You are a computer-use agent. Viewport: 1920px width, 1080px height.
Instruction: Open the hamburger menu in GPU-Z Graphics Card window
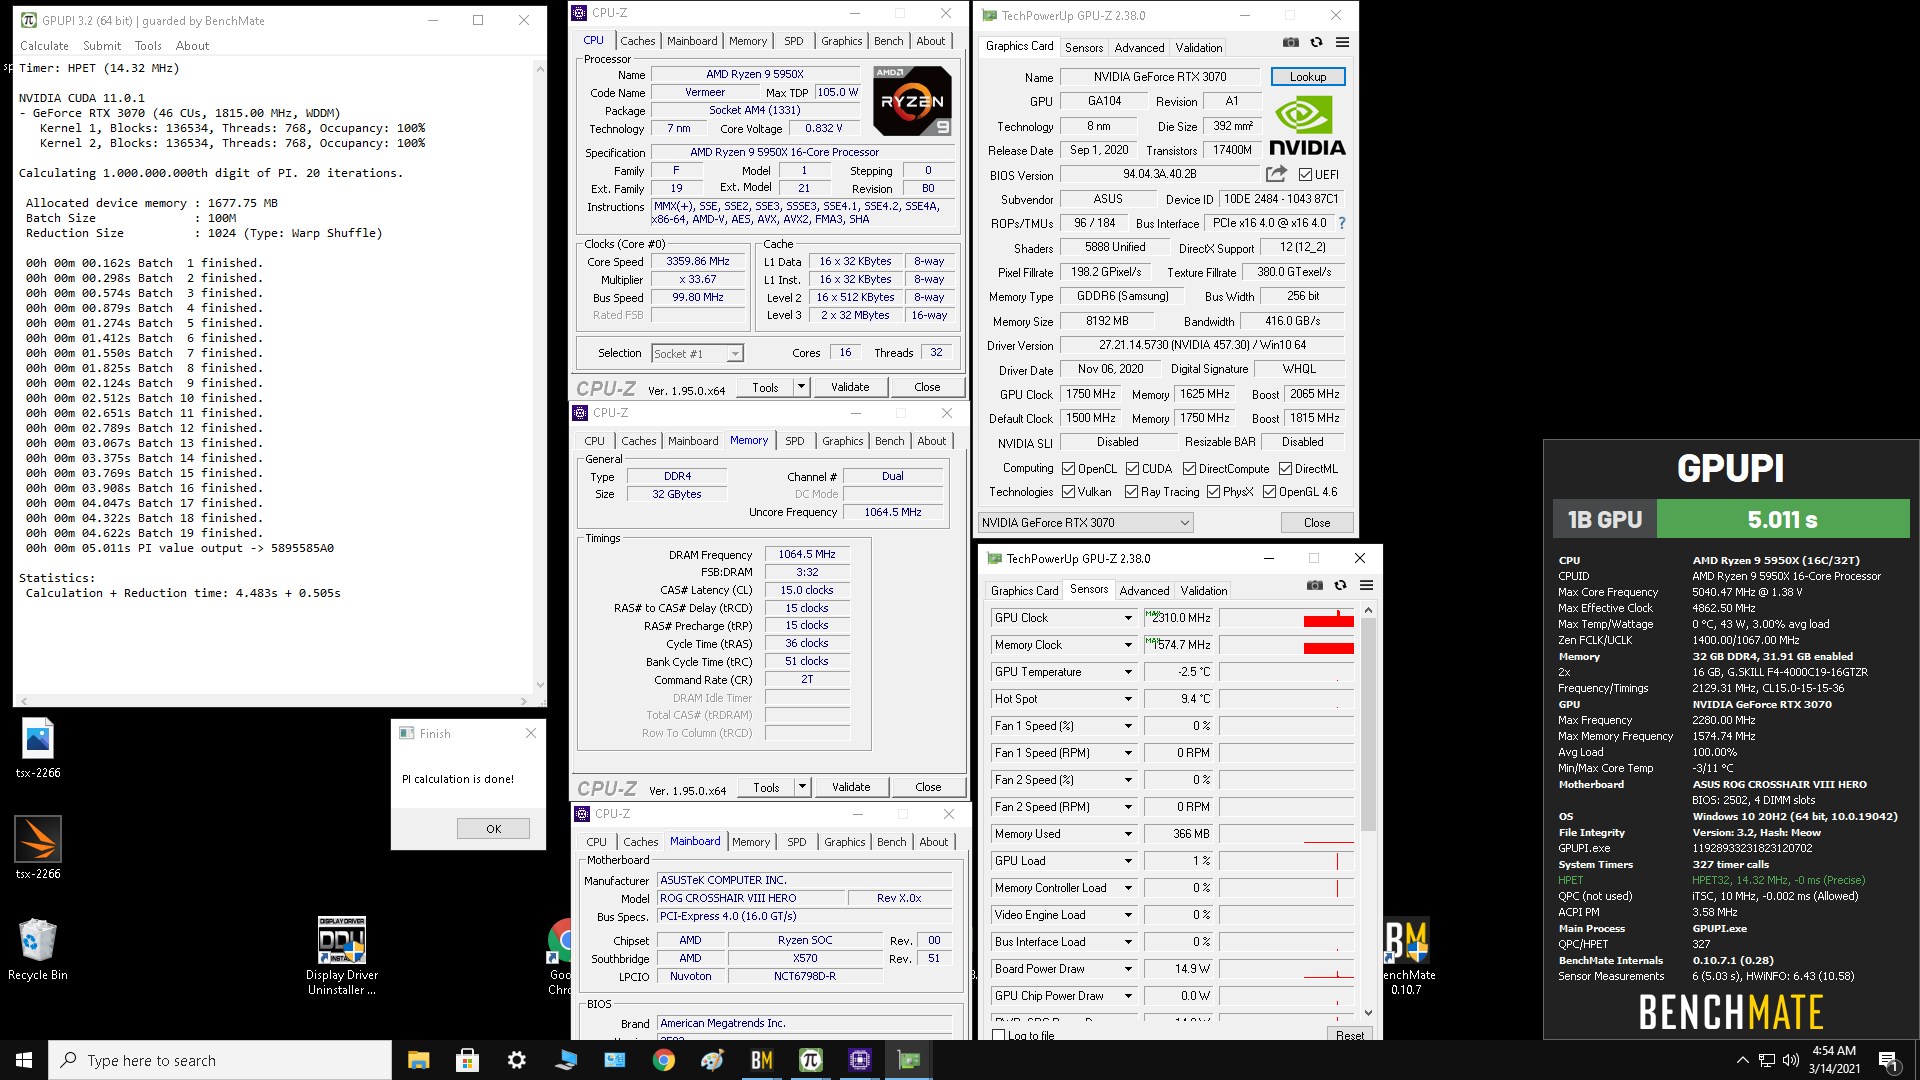coord(1342,42)
